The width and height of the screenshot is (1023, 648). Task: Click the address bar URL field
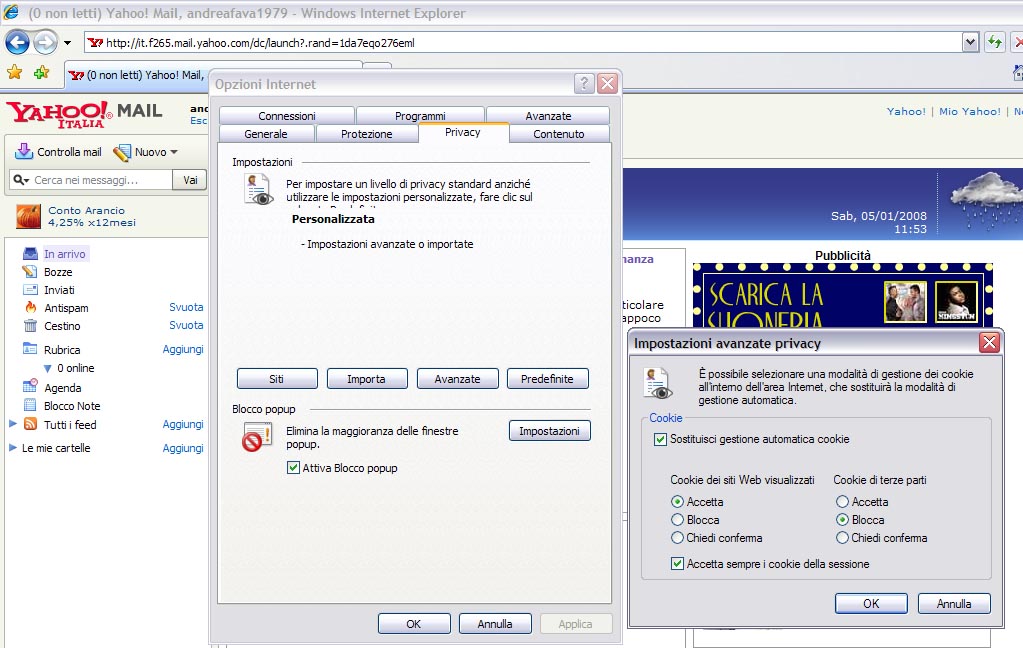click(x=525, y=42)
